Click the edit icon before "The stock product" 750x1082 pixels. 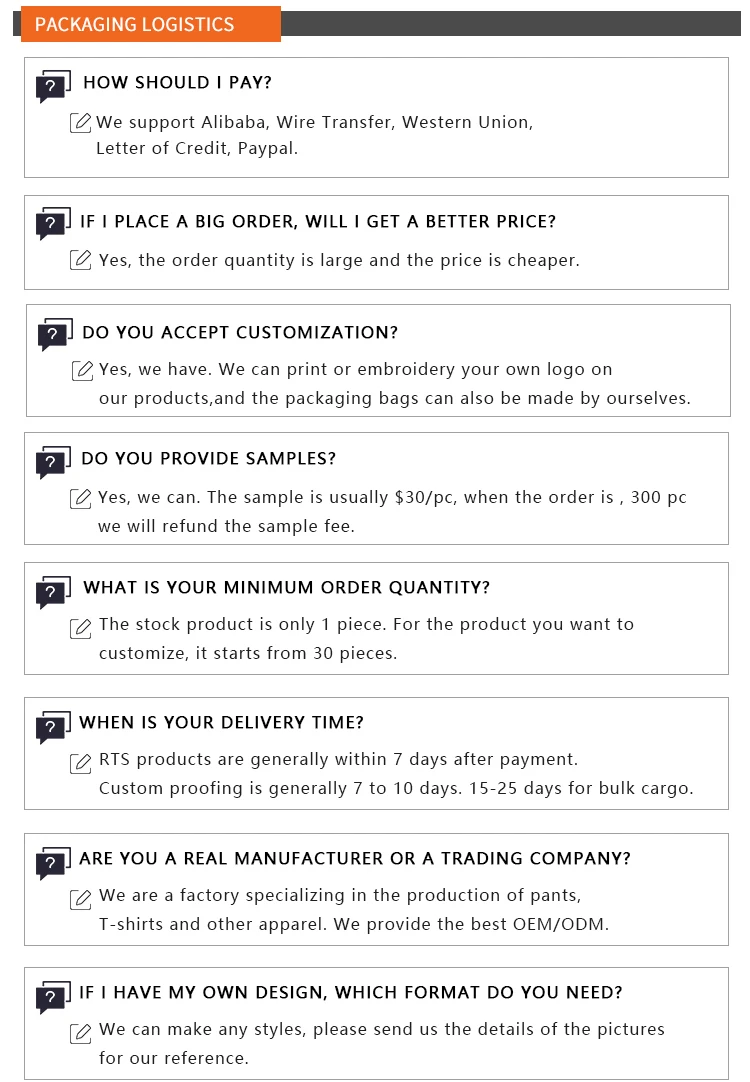point(81,626)
